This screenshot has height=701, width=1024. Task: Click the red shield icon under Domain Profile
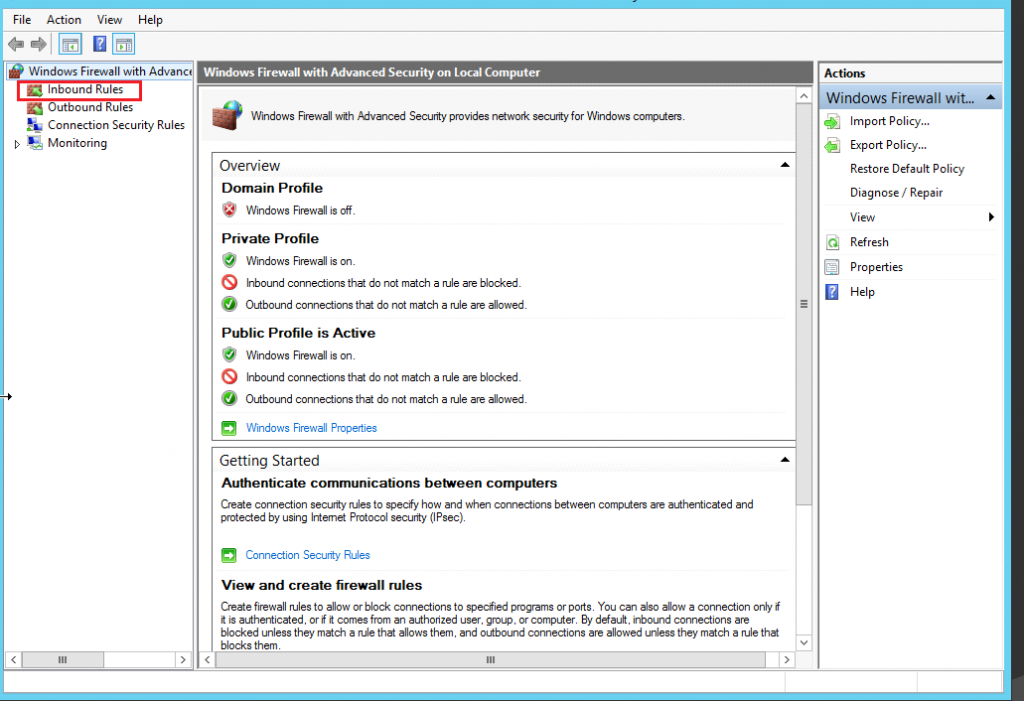(229, 210)
